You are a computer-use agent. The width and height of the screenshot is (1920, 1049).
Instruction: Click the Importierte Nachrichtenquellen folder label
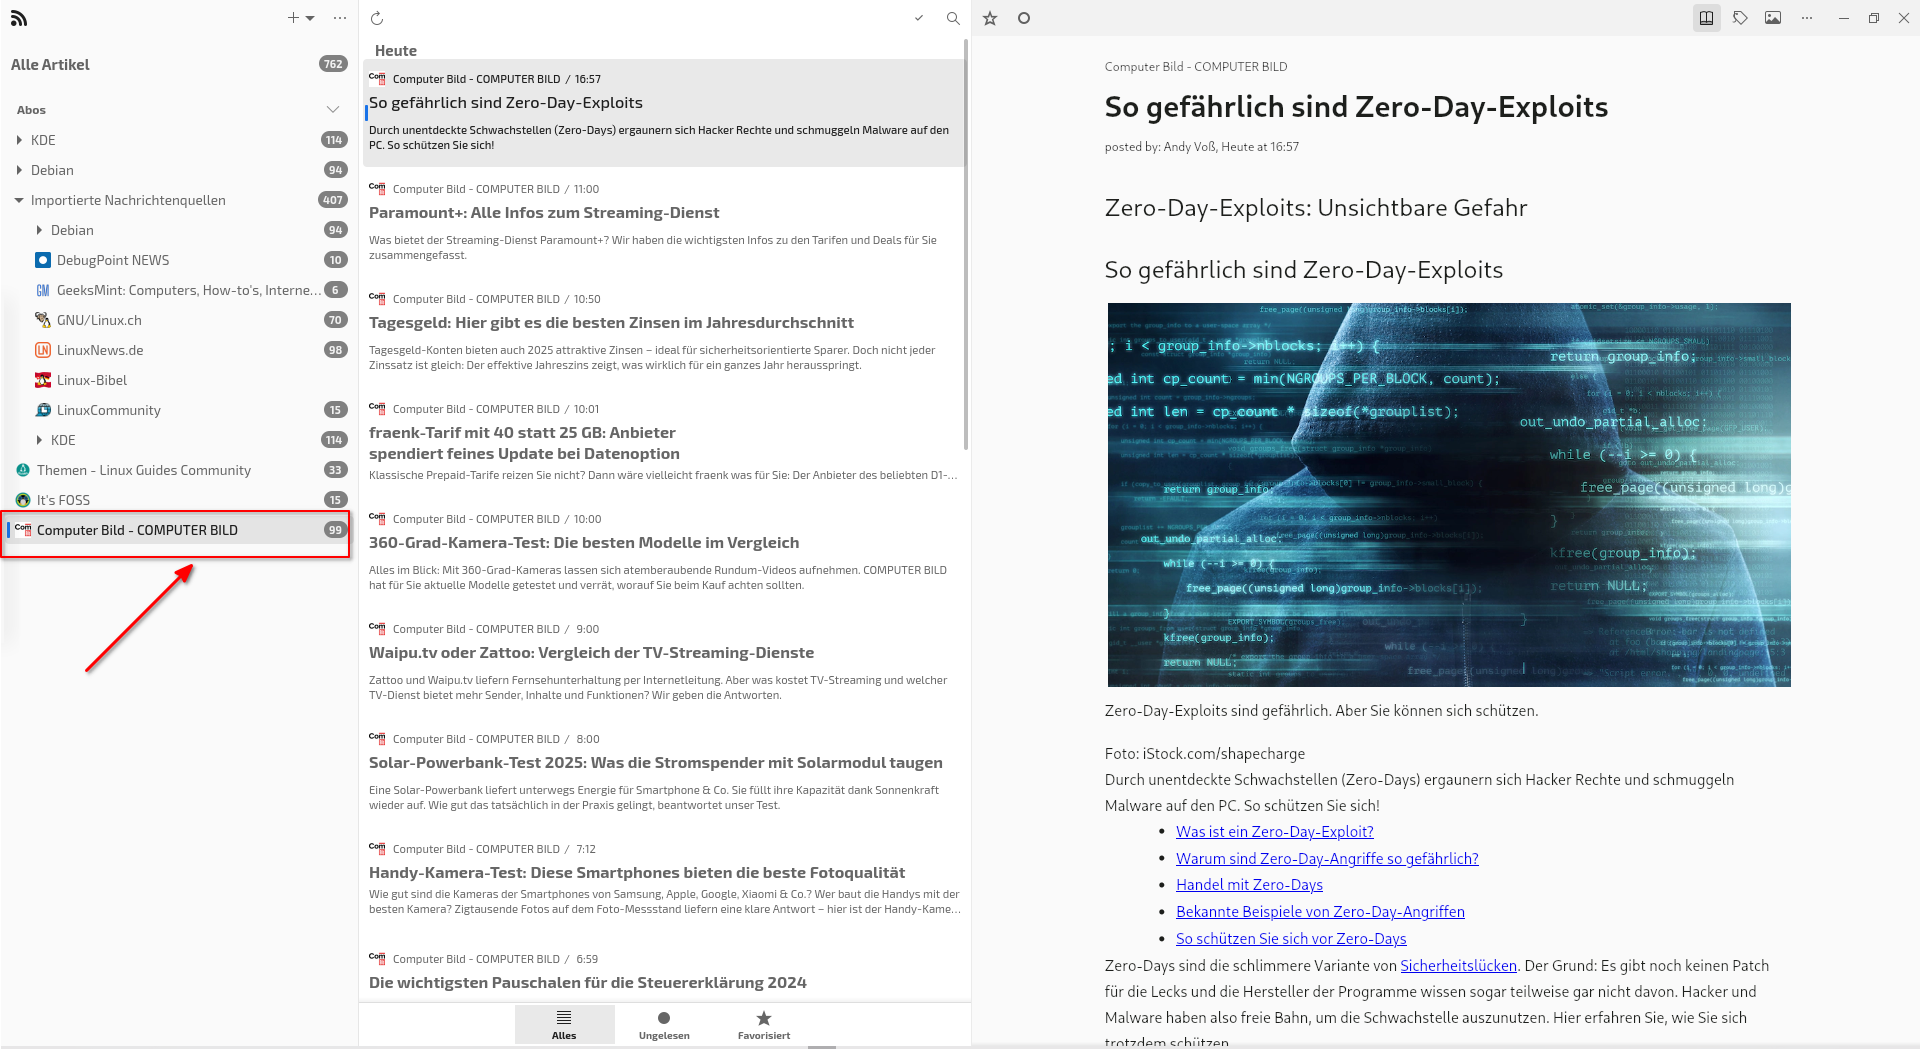coord(128,200)
